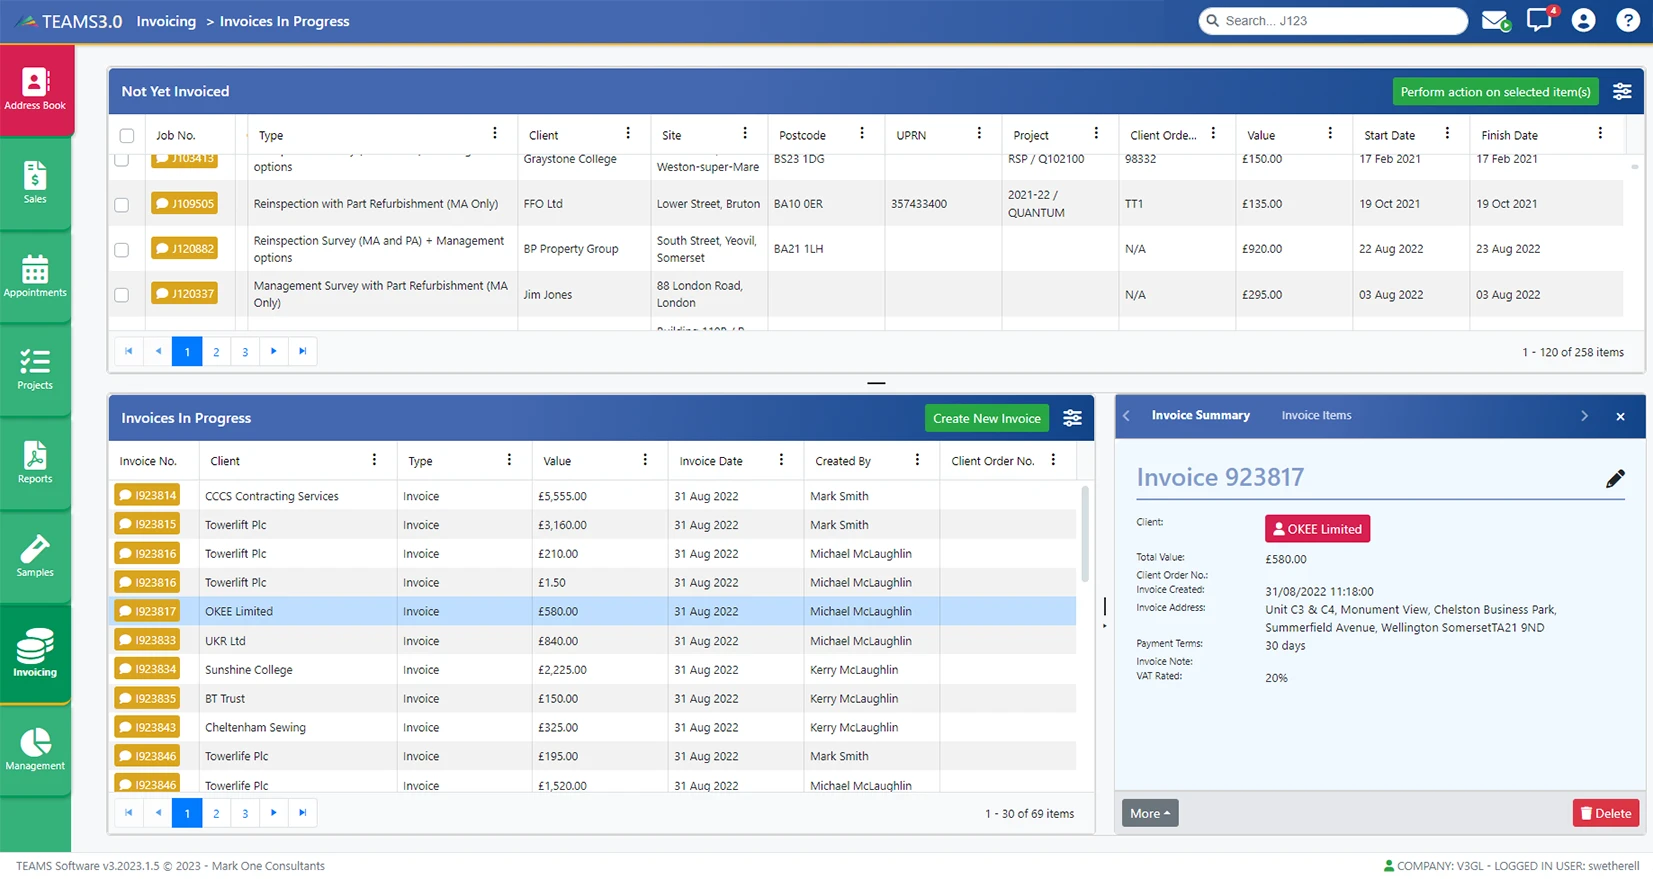Open the Address Book sidebar icon
Image resolution: width=1653 pixels, height=879 pixels.
35,89
